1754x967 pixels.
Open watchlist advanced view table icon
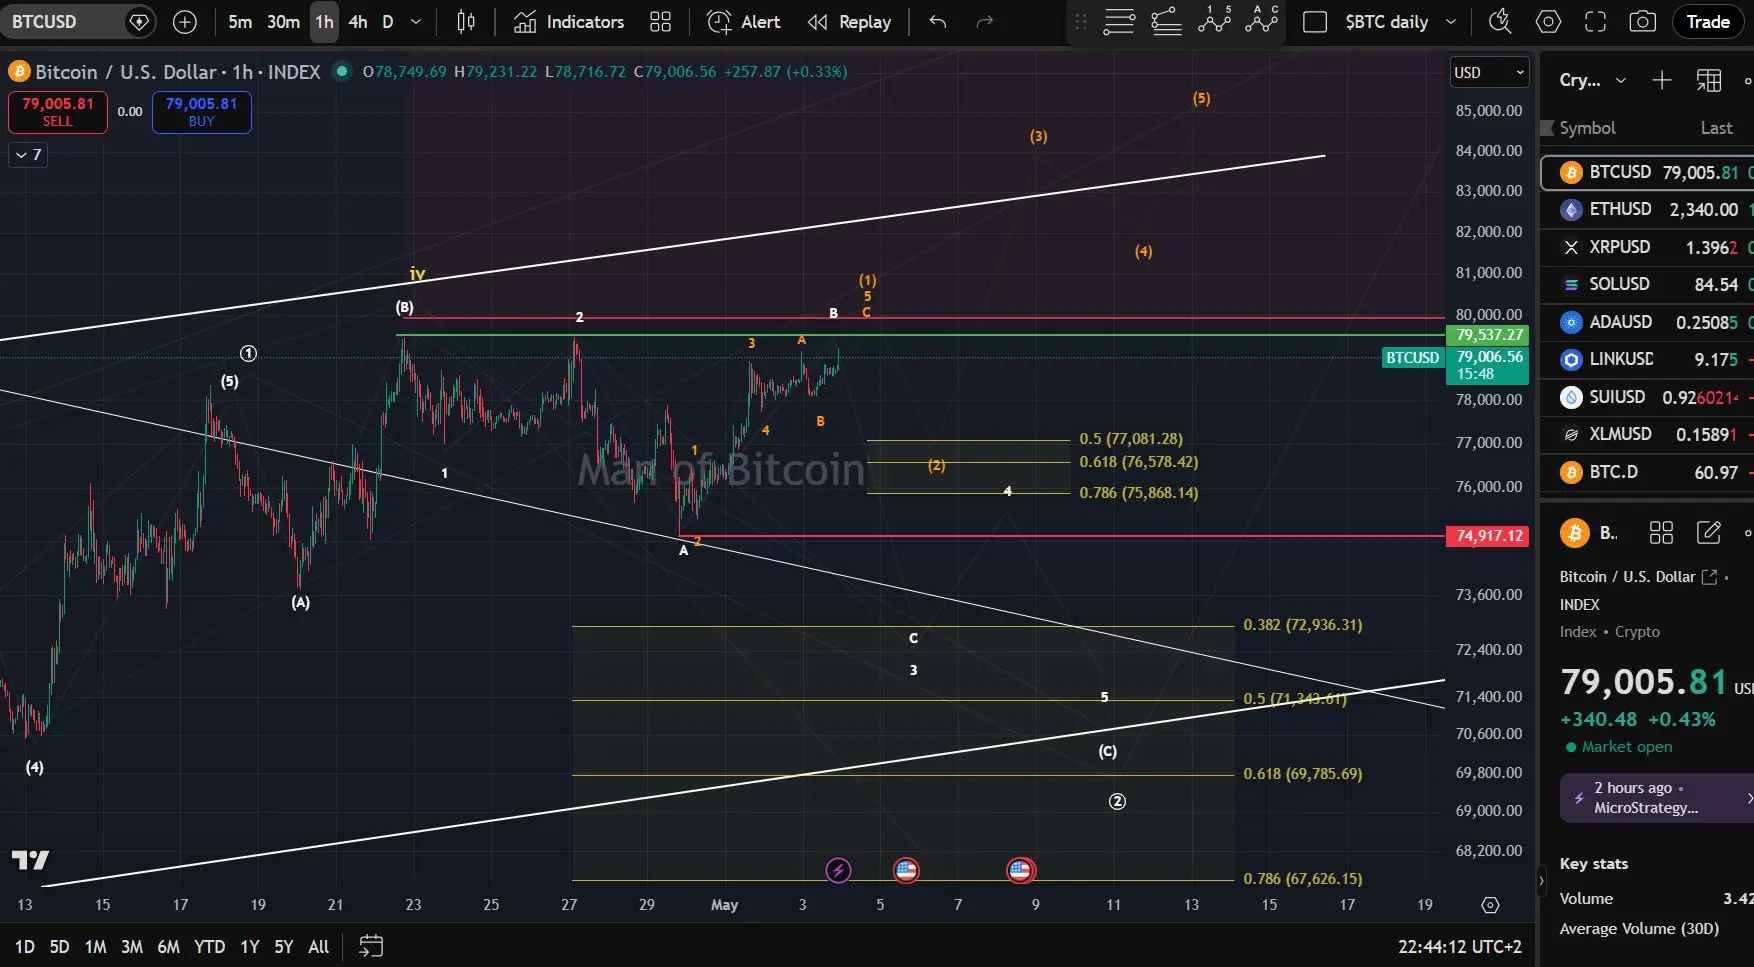1709,80
